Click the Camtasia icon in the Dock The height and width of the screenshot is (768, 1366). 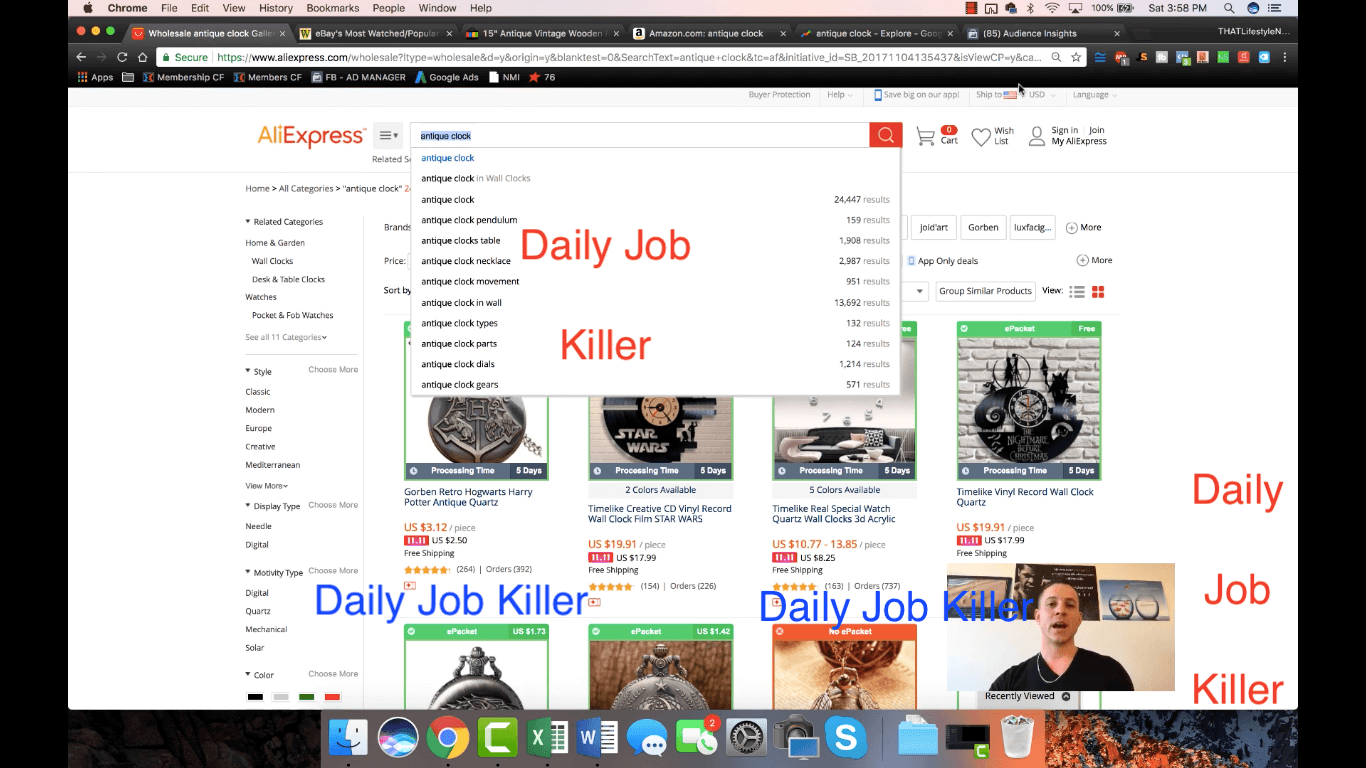497,738
